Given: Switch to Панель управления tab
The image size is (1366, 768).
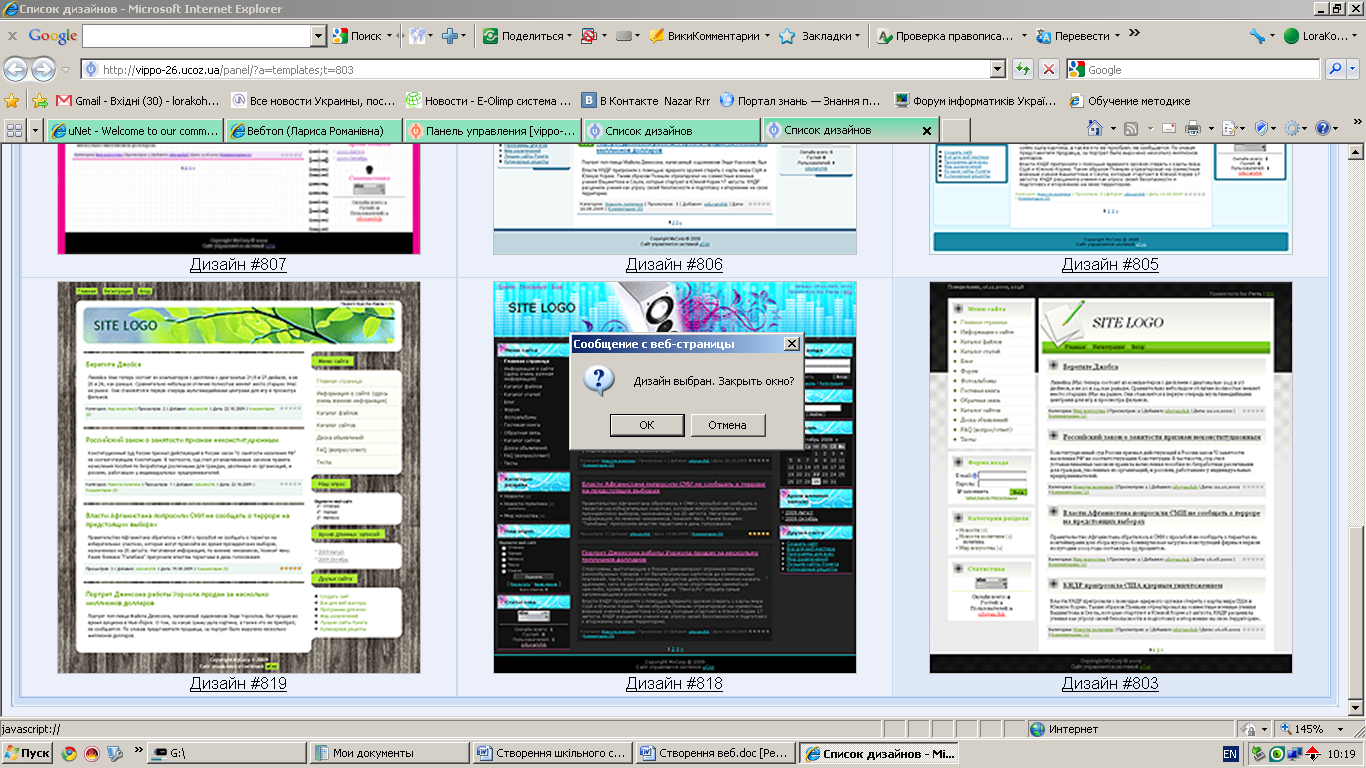Looking at the screenshot, I should coord(493,130).
